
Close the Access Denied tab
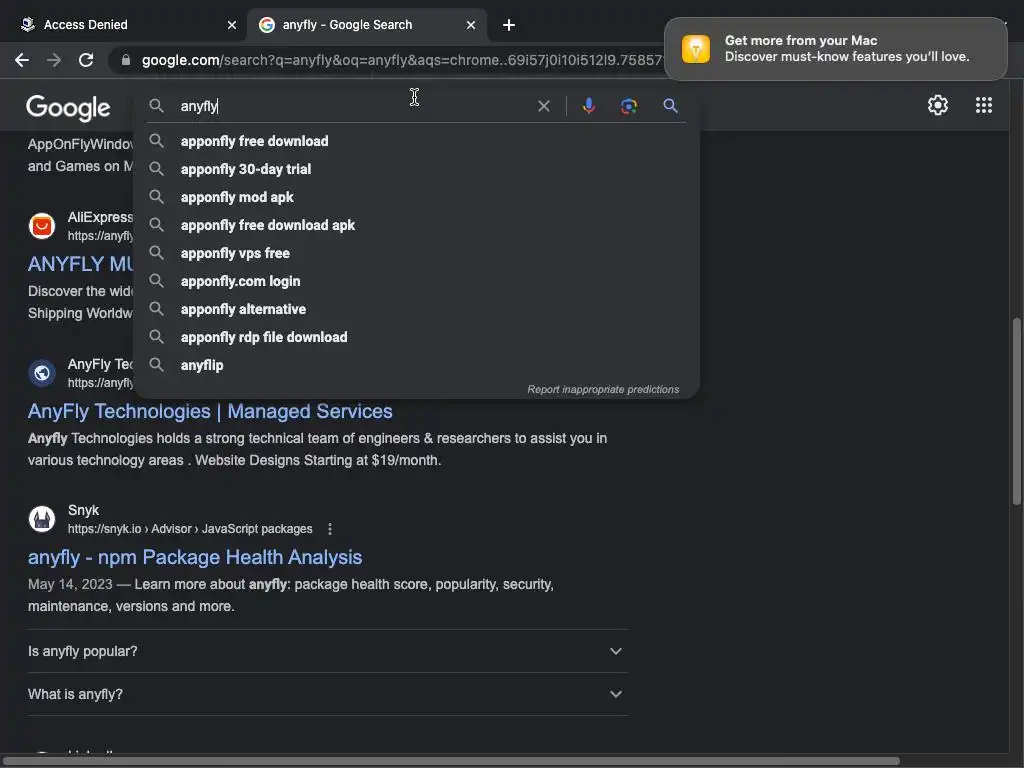pos(232,25)
